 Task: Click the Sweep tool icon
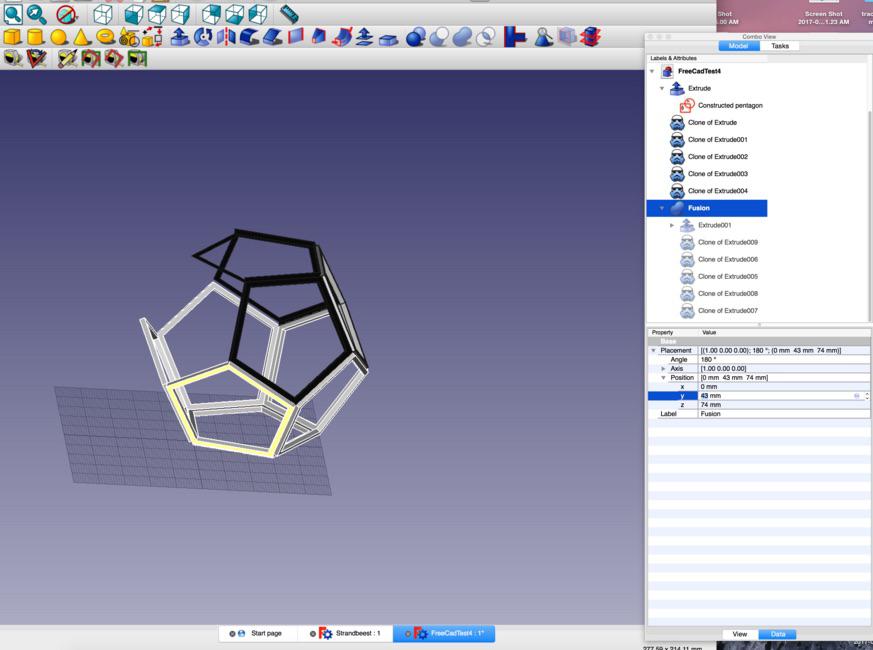[x=341, y=37]
